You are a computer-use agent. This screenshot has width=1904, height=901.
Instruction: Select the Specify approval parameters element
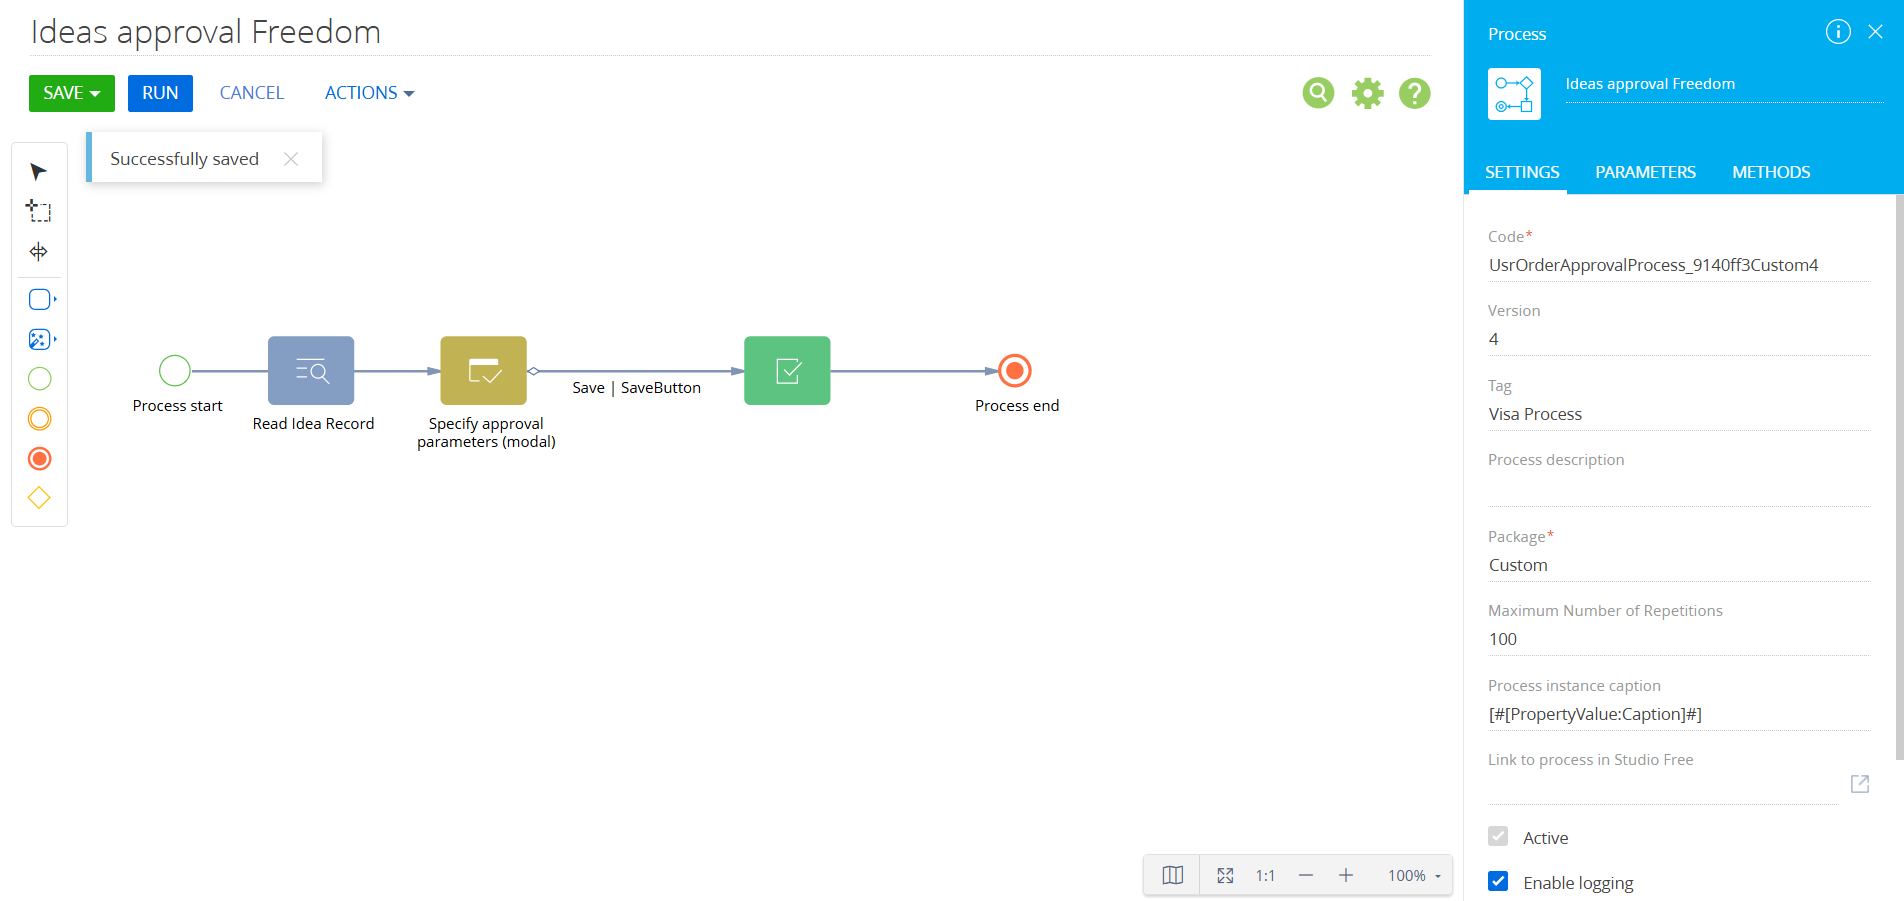(x=484, y=371)
